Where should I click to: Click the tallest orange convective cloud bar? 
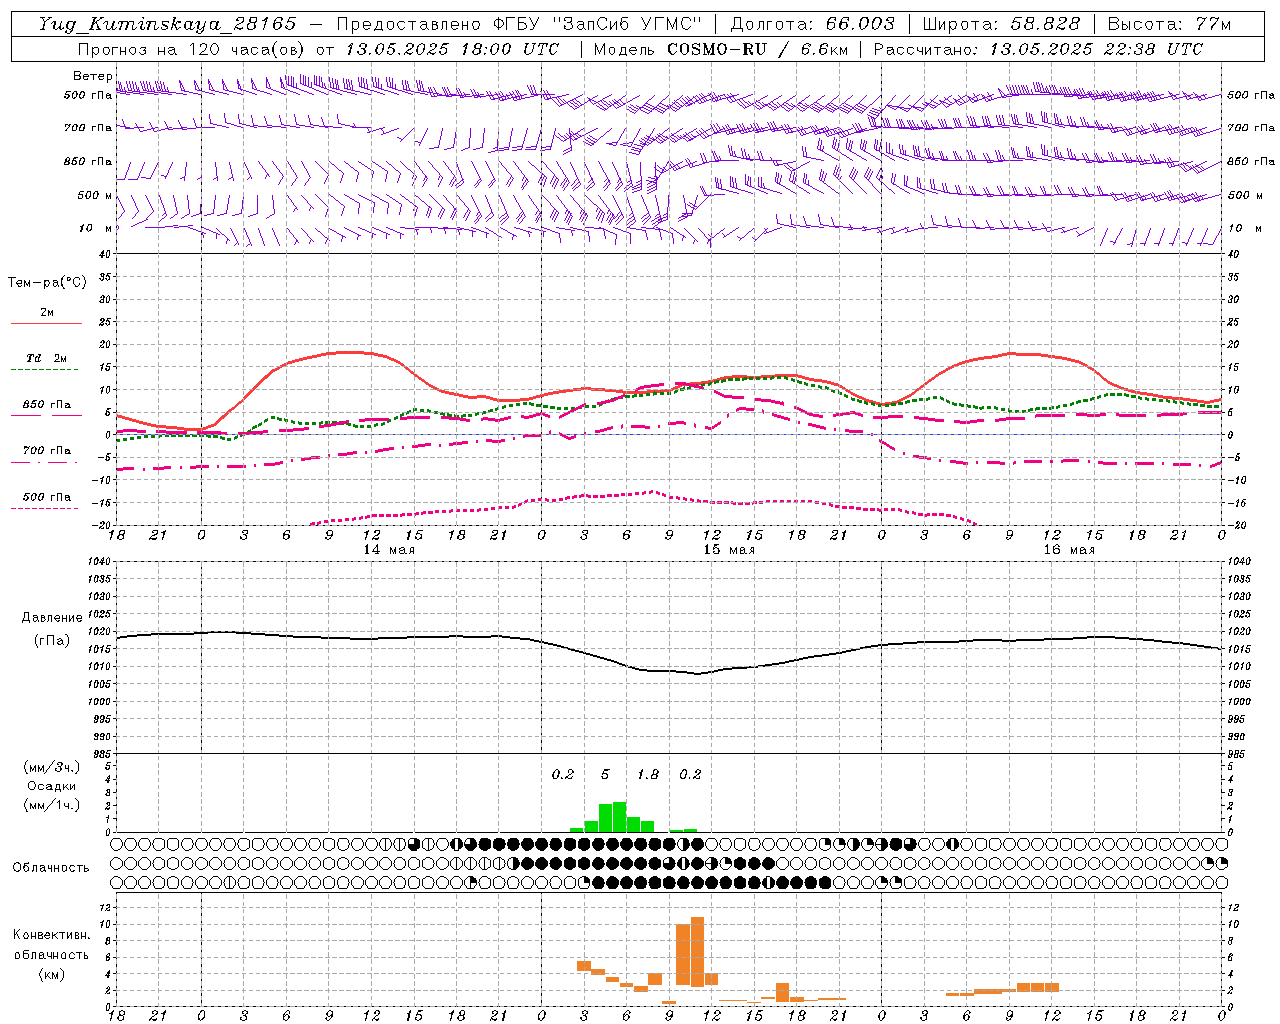click(x=697, y=952)
